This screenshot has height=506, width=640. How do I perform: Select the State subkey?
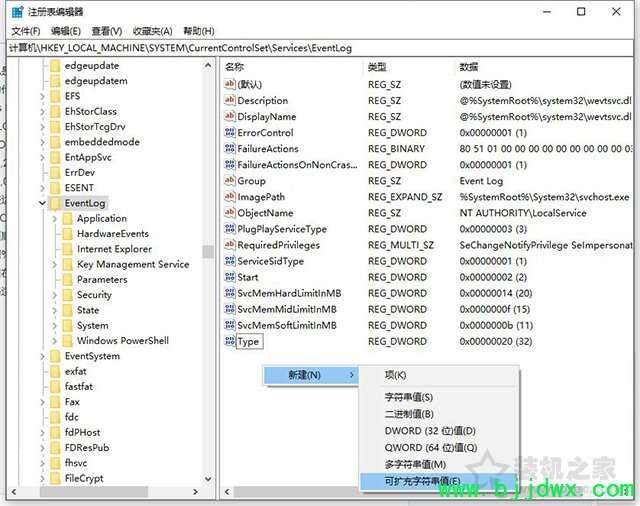[x=88, y=310]
